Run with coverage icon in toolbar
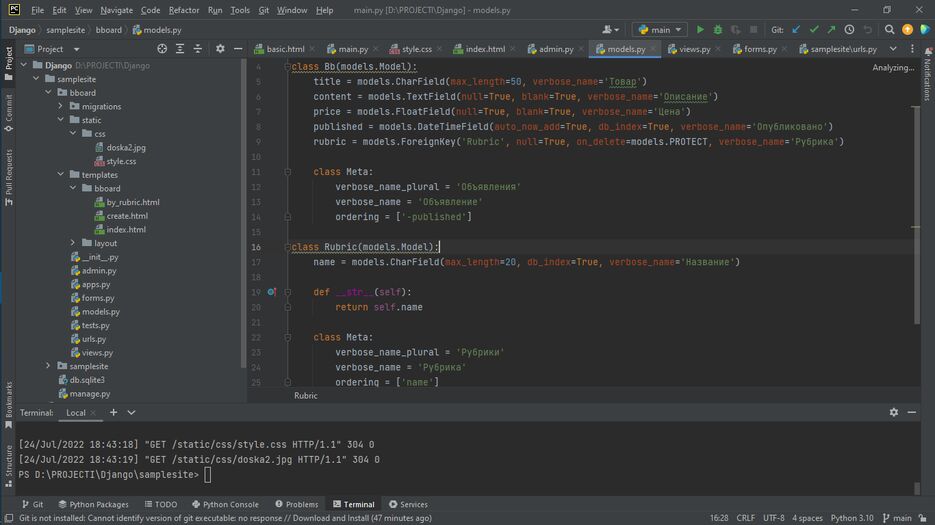The image size is (935, 525). [736, 29]
